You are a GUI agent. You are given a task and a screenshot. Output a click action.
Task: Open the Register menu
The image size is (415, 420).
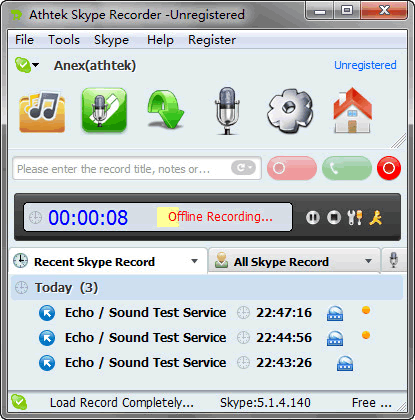click(212, 40)
